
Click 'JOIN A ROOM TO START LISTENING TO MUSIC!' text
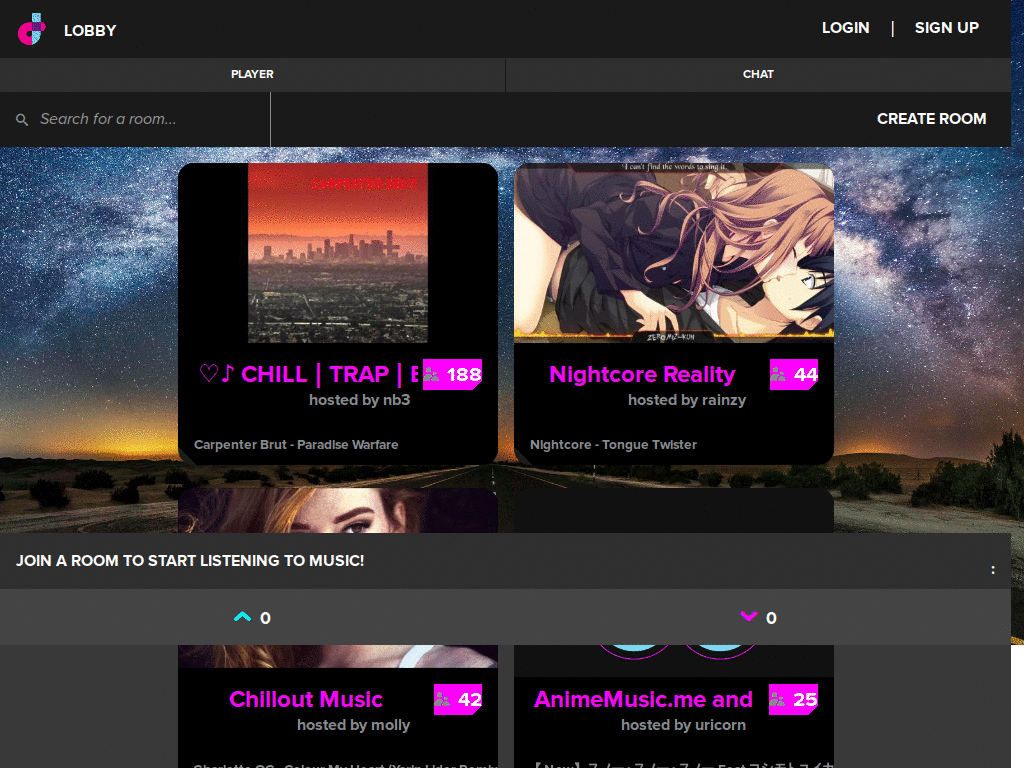coord(190,561)
